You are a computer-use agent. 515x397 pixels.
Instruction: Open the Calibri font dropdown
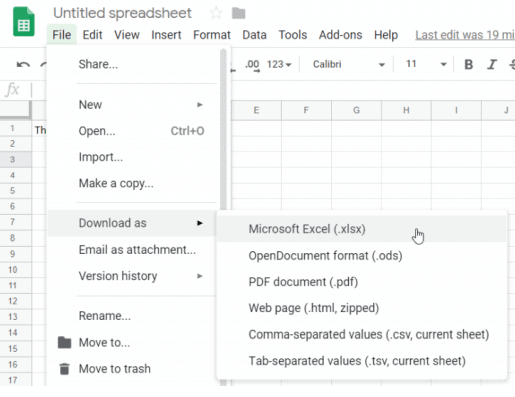point(348,64)
